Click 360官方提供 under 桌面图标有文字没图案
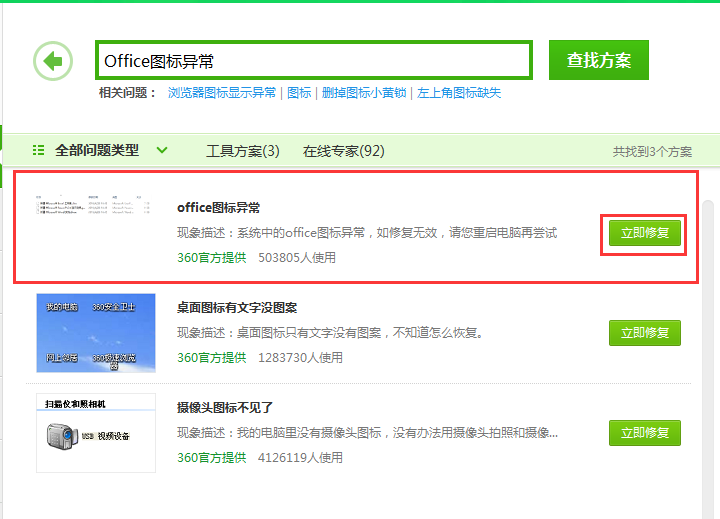This screenshot has width=720, height=519. click(x=212, y=358)
